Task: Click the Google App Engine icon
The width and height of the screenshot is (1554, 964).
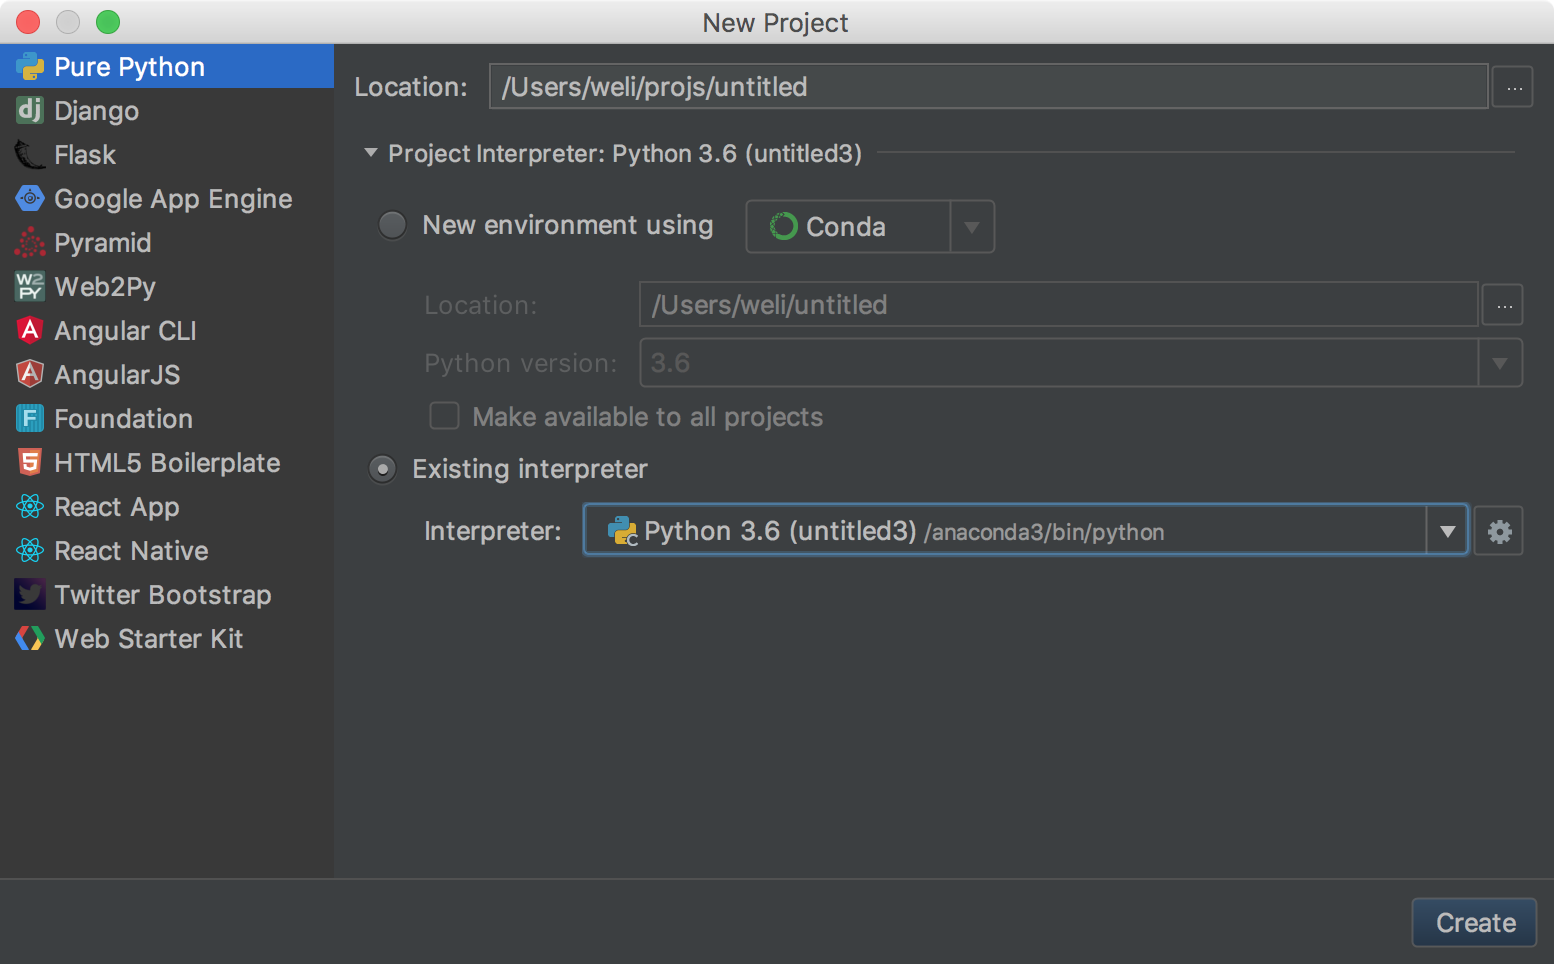Action: [x=30, y=198]
